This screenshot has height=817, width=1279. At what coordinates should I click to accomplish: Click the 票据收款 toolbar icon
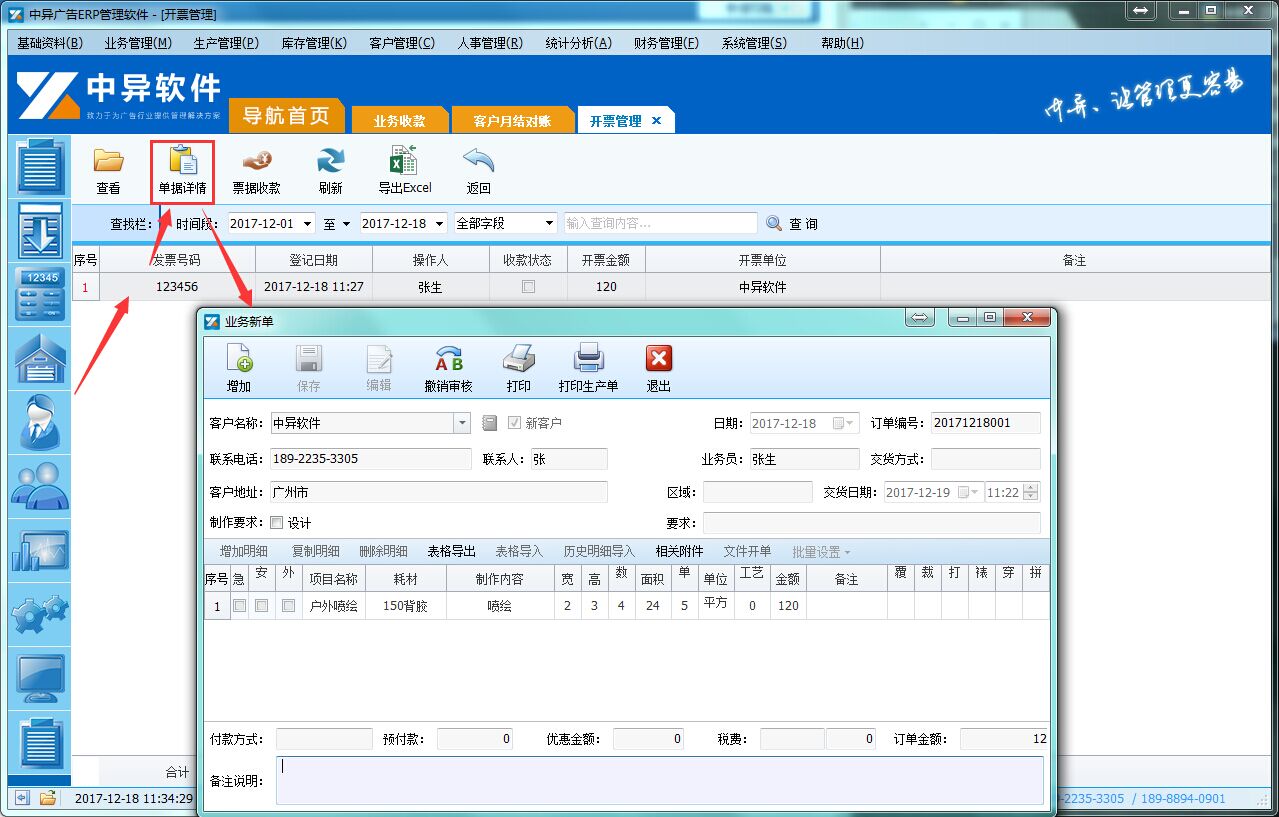click(x=257, y=161)
